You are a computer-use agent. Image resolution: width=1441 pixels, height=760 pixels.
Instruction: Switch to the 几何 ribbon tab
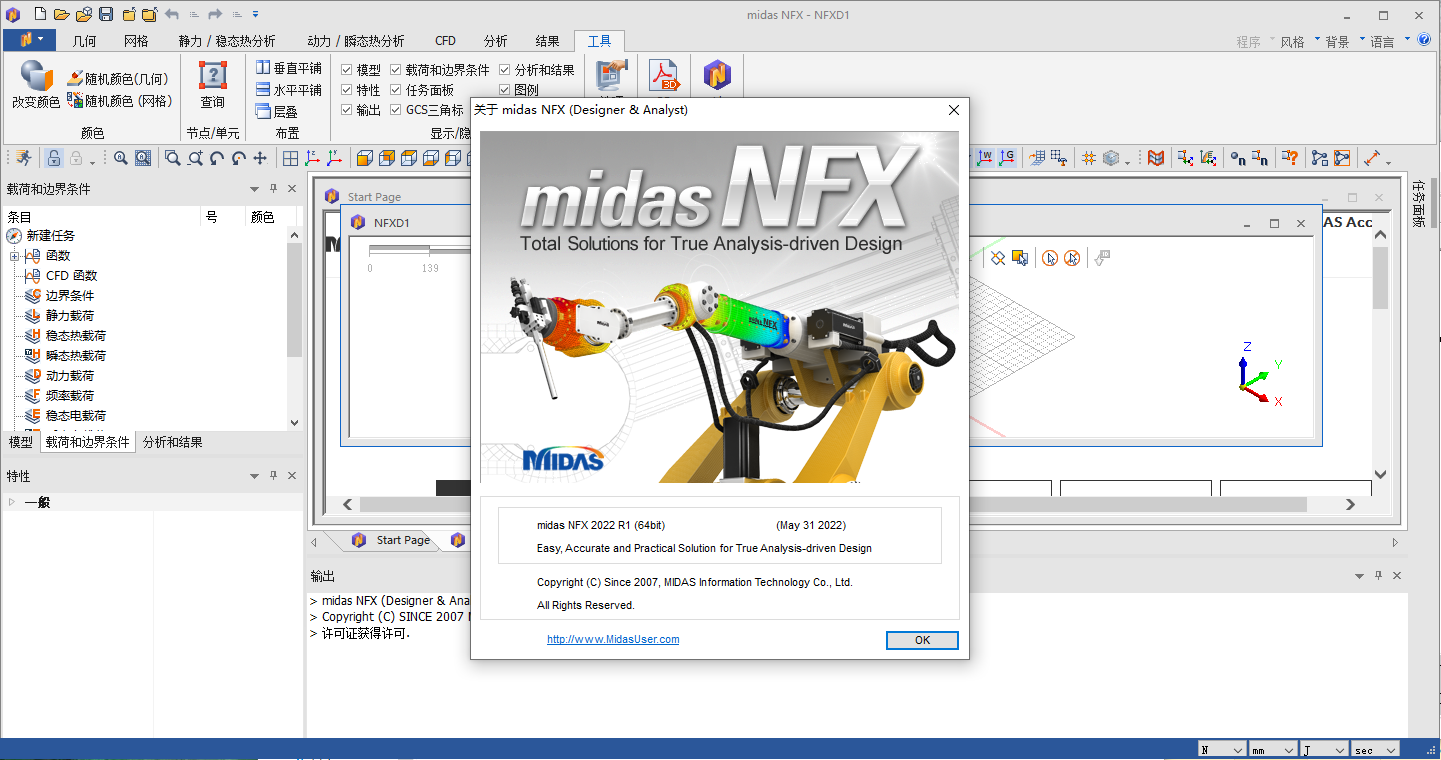click(85, 41)
